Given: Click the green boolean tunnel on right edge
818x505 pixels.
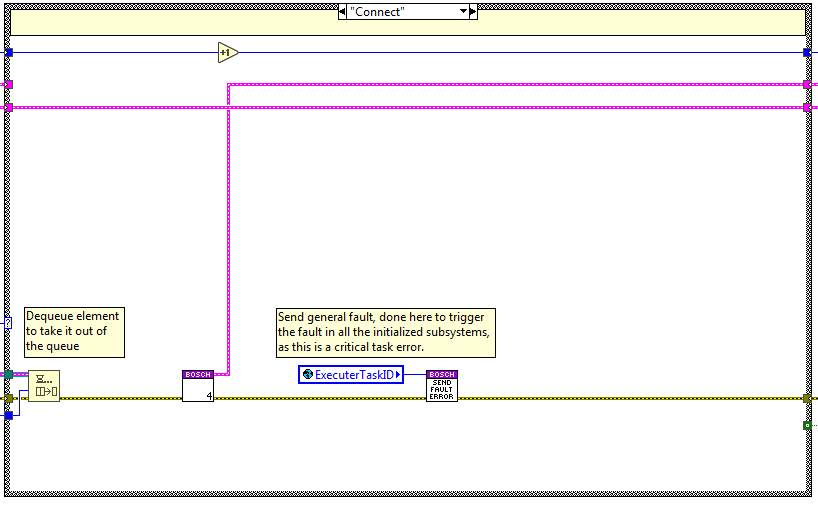Looking at the screenshot, I should tap(807, 426).
